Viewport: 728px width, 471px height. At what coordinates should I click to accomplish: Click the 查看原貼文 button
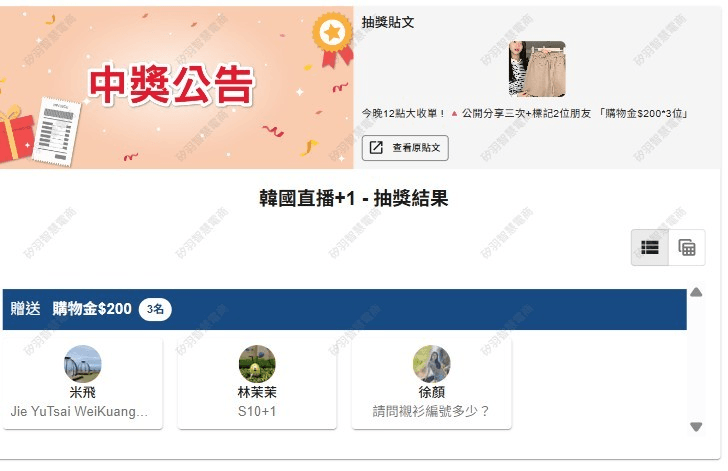(405, 148)
